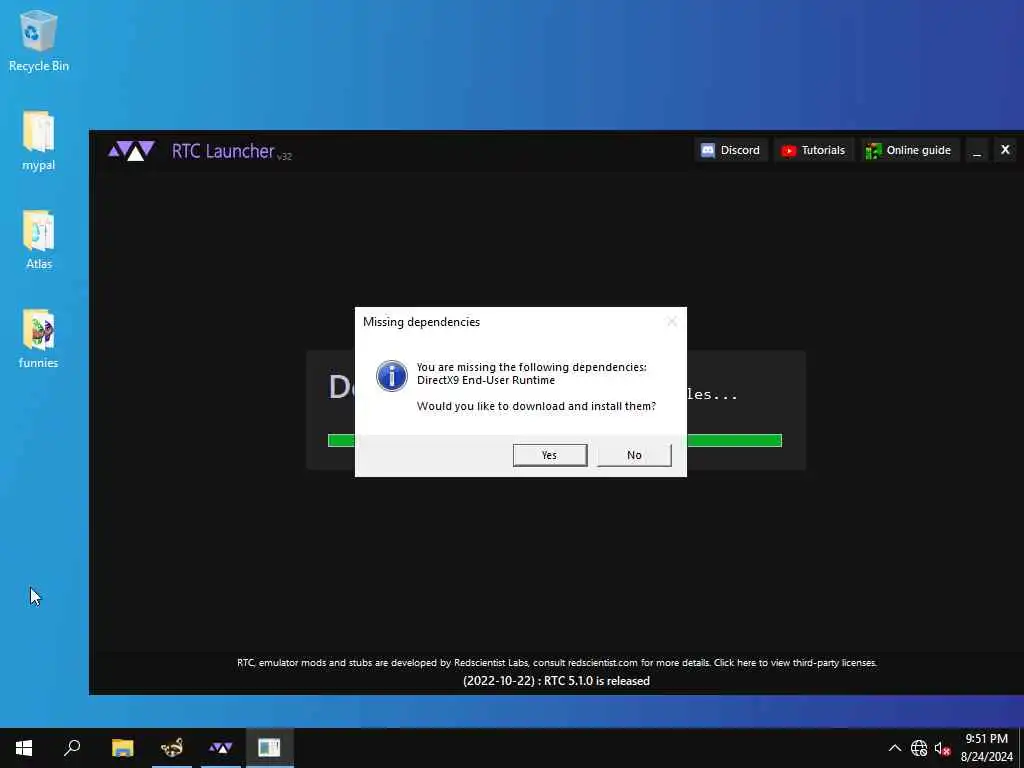Switch to the active dialog window taskbar icon

269,748
